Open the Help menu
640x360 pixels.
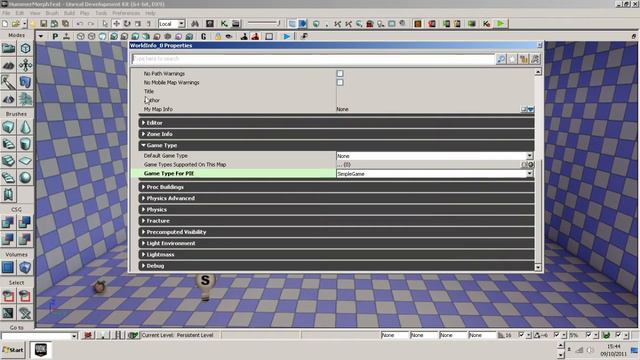pos(150,13)
